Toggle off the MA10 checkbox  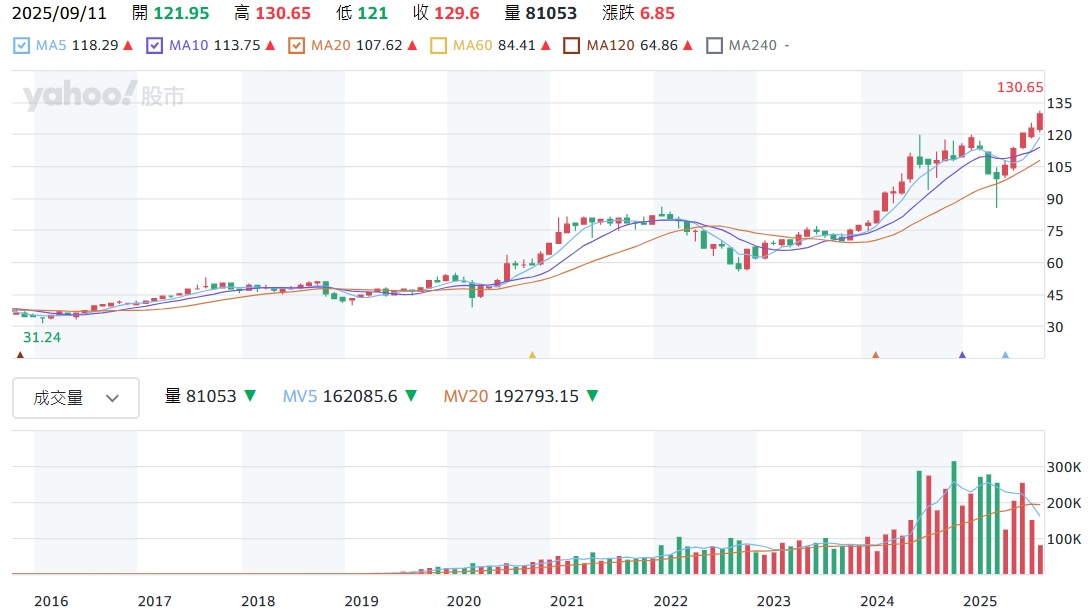point(154,46)
